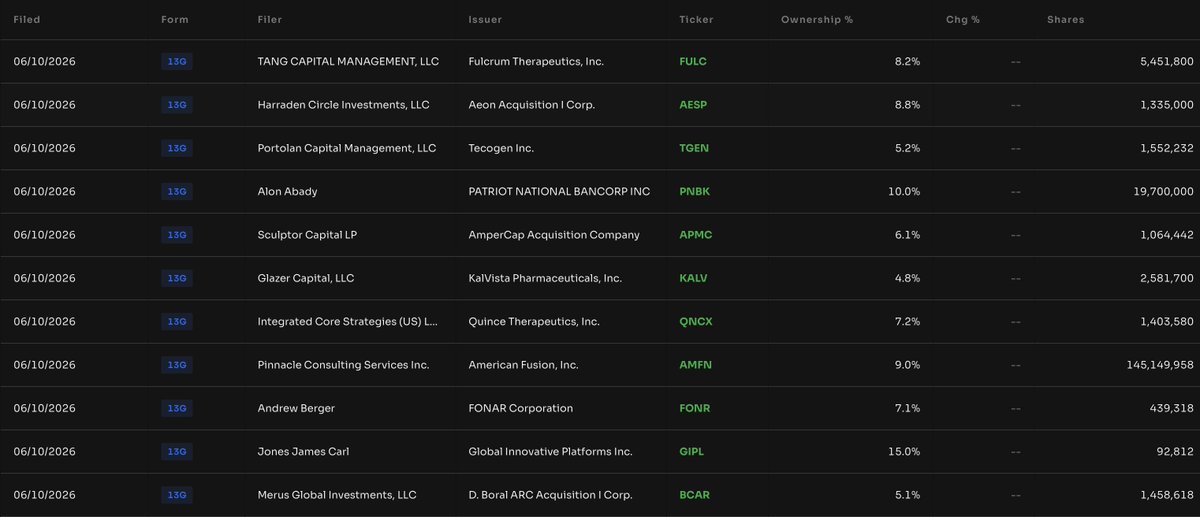Click the 13G badge in Merus Global row
This screenshot has width=1200, height=517.
coord(176,495)
